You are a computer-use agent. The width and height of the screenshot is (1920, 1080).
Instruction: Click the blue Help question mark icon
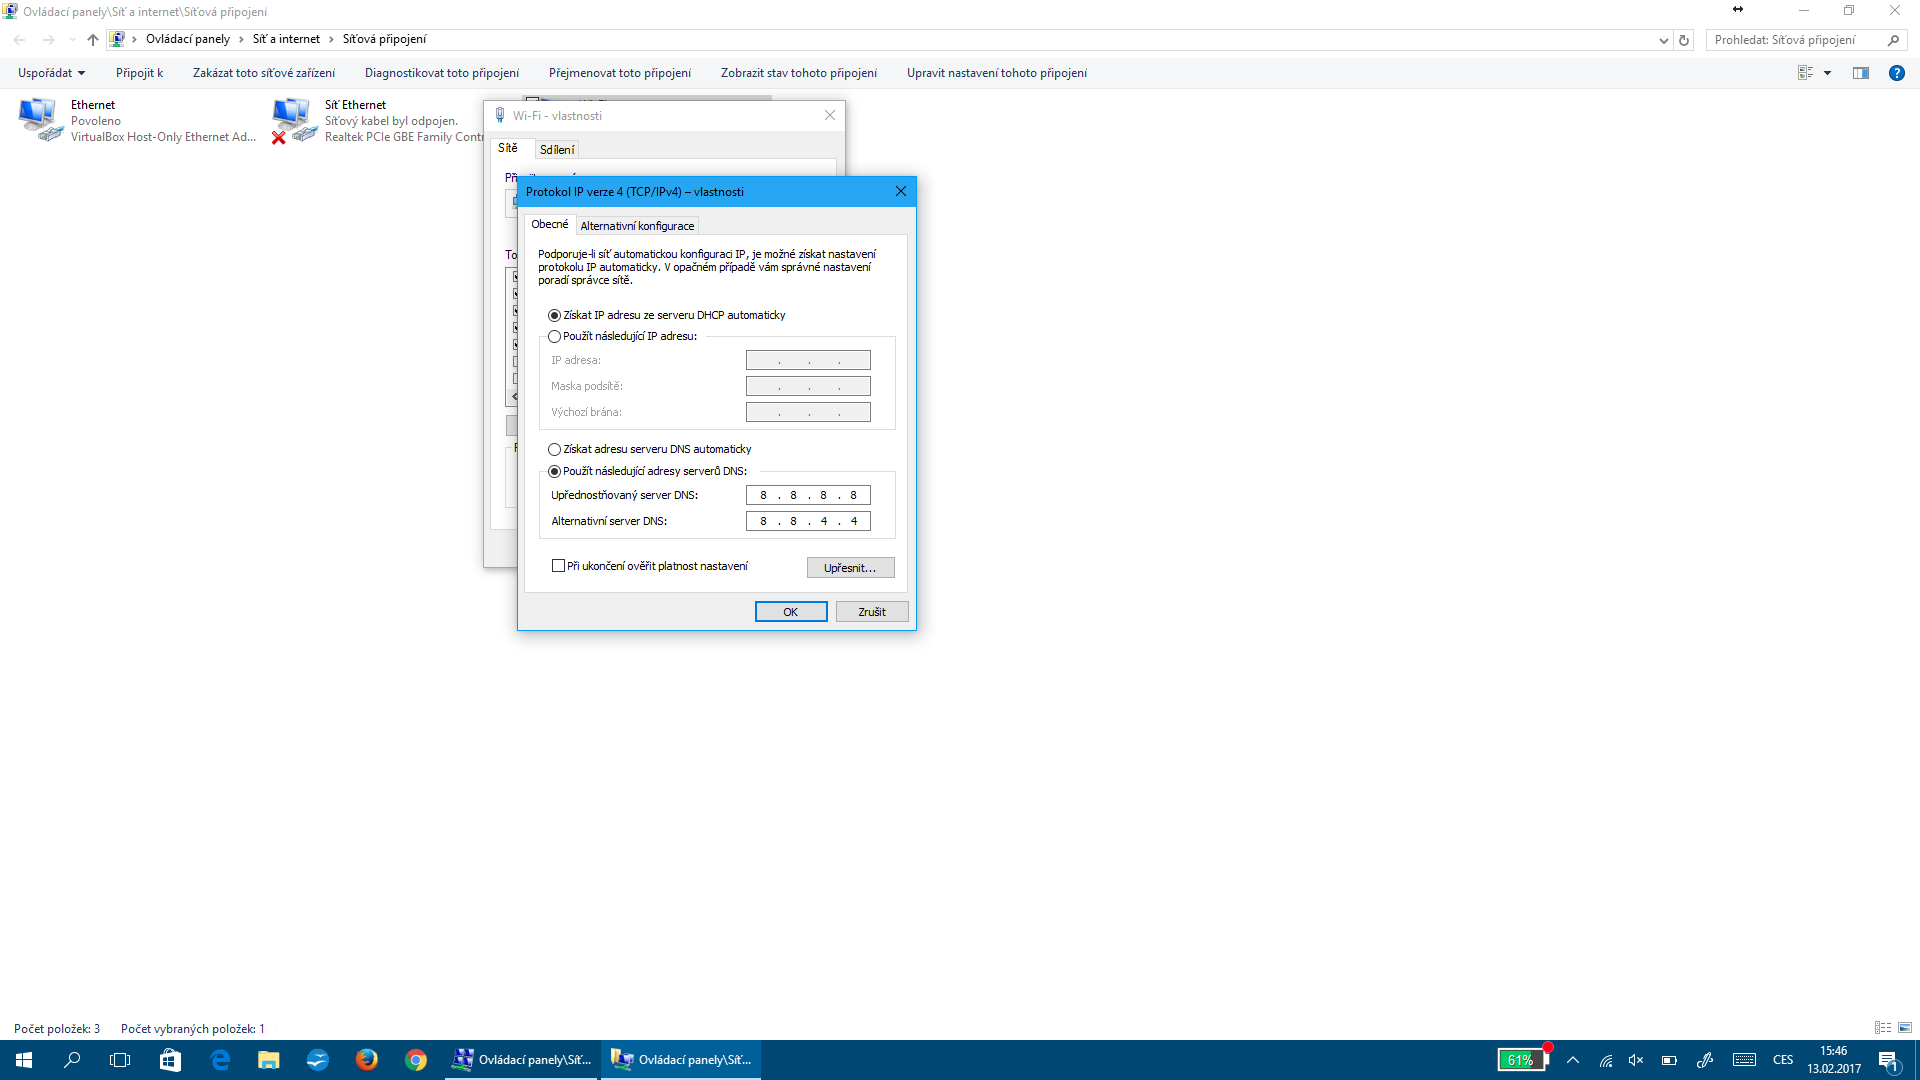pyautogui.click(x=1896, y=73)
